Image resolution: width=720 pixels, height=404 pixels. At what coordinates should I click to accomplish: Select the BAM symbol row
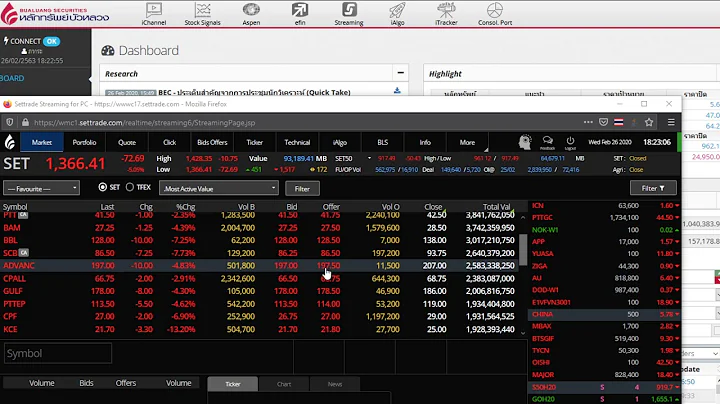[12, 228]
